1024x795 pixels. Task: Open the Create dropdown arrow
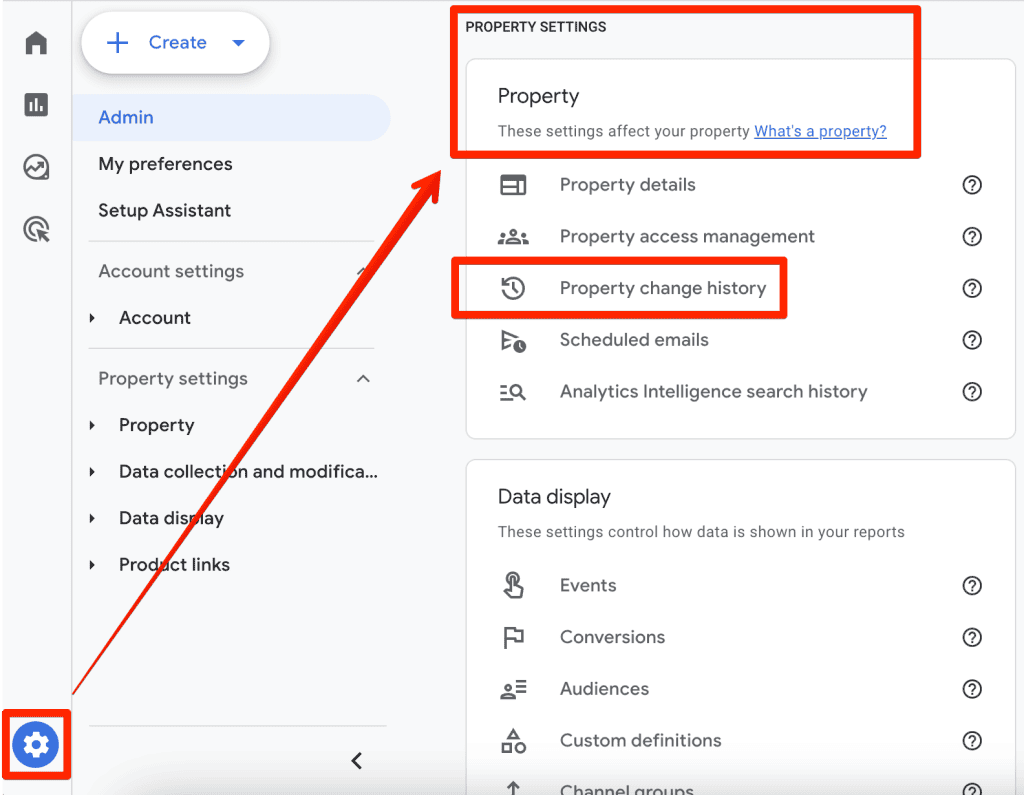[x=238, y=43]
